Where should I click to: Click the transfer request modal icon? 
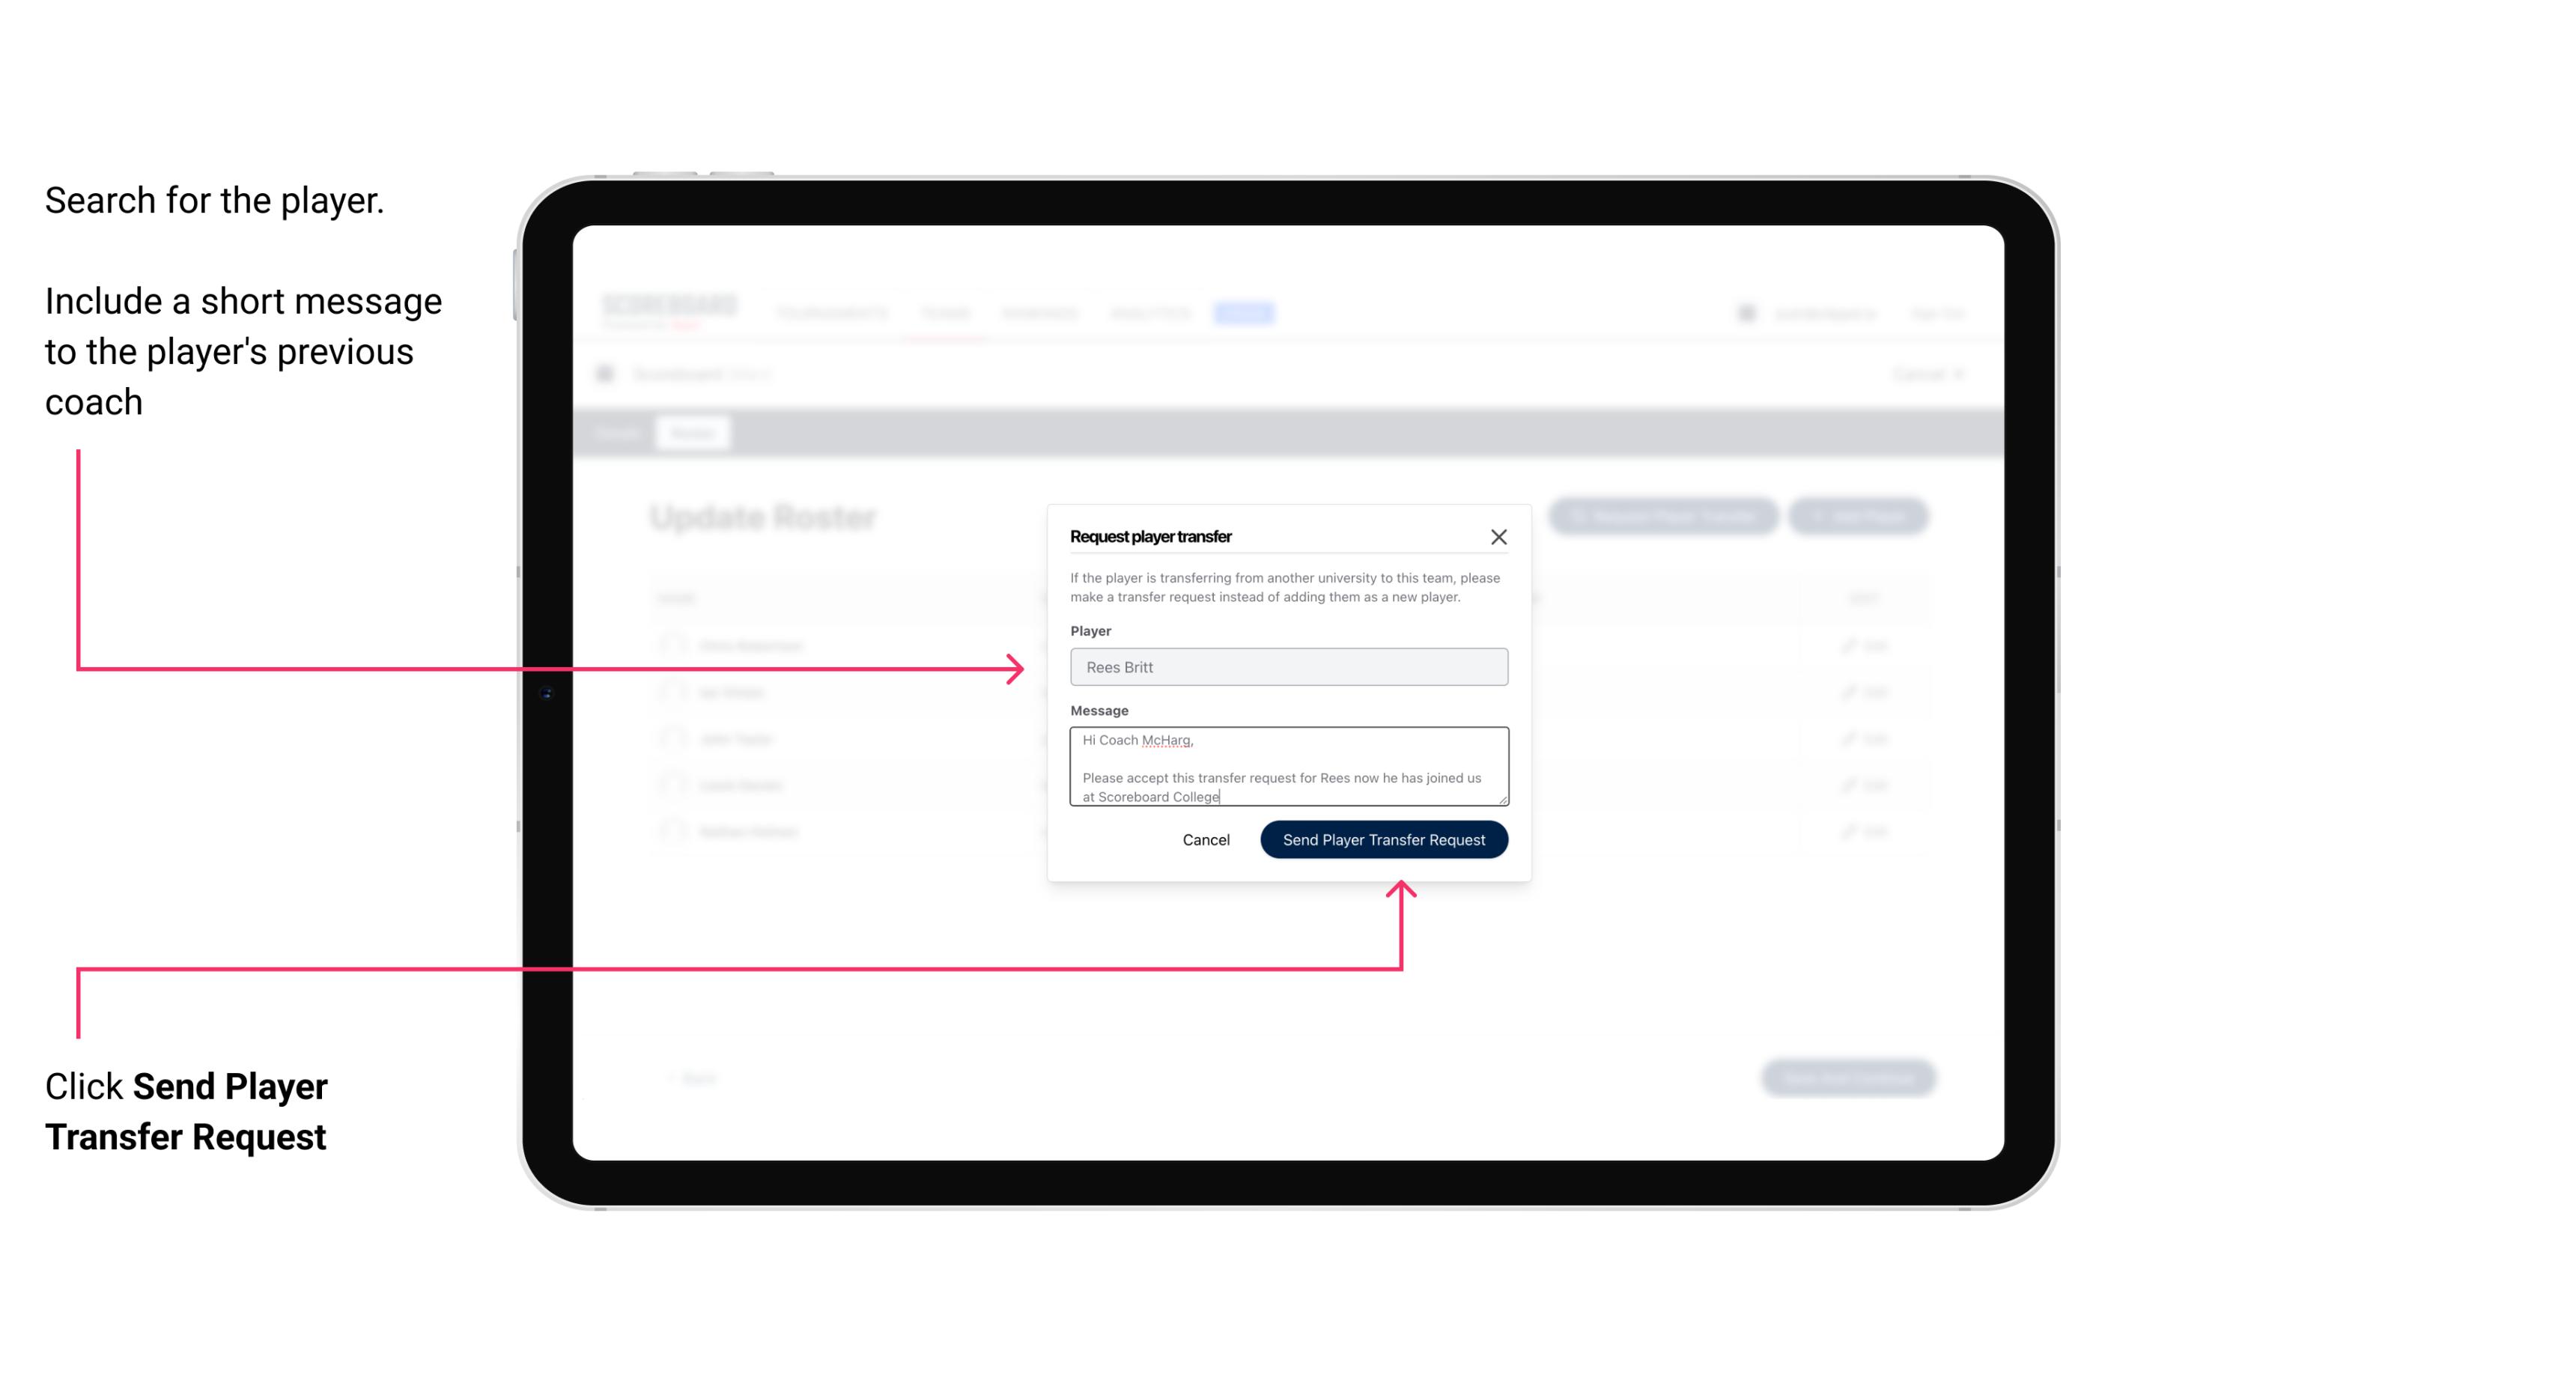coord(1499,536)
